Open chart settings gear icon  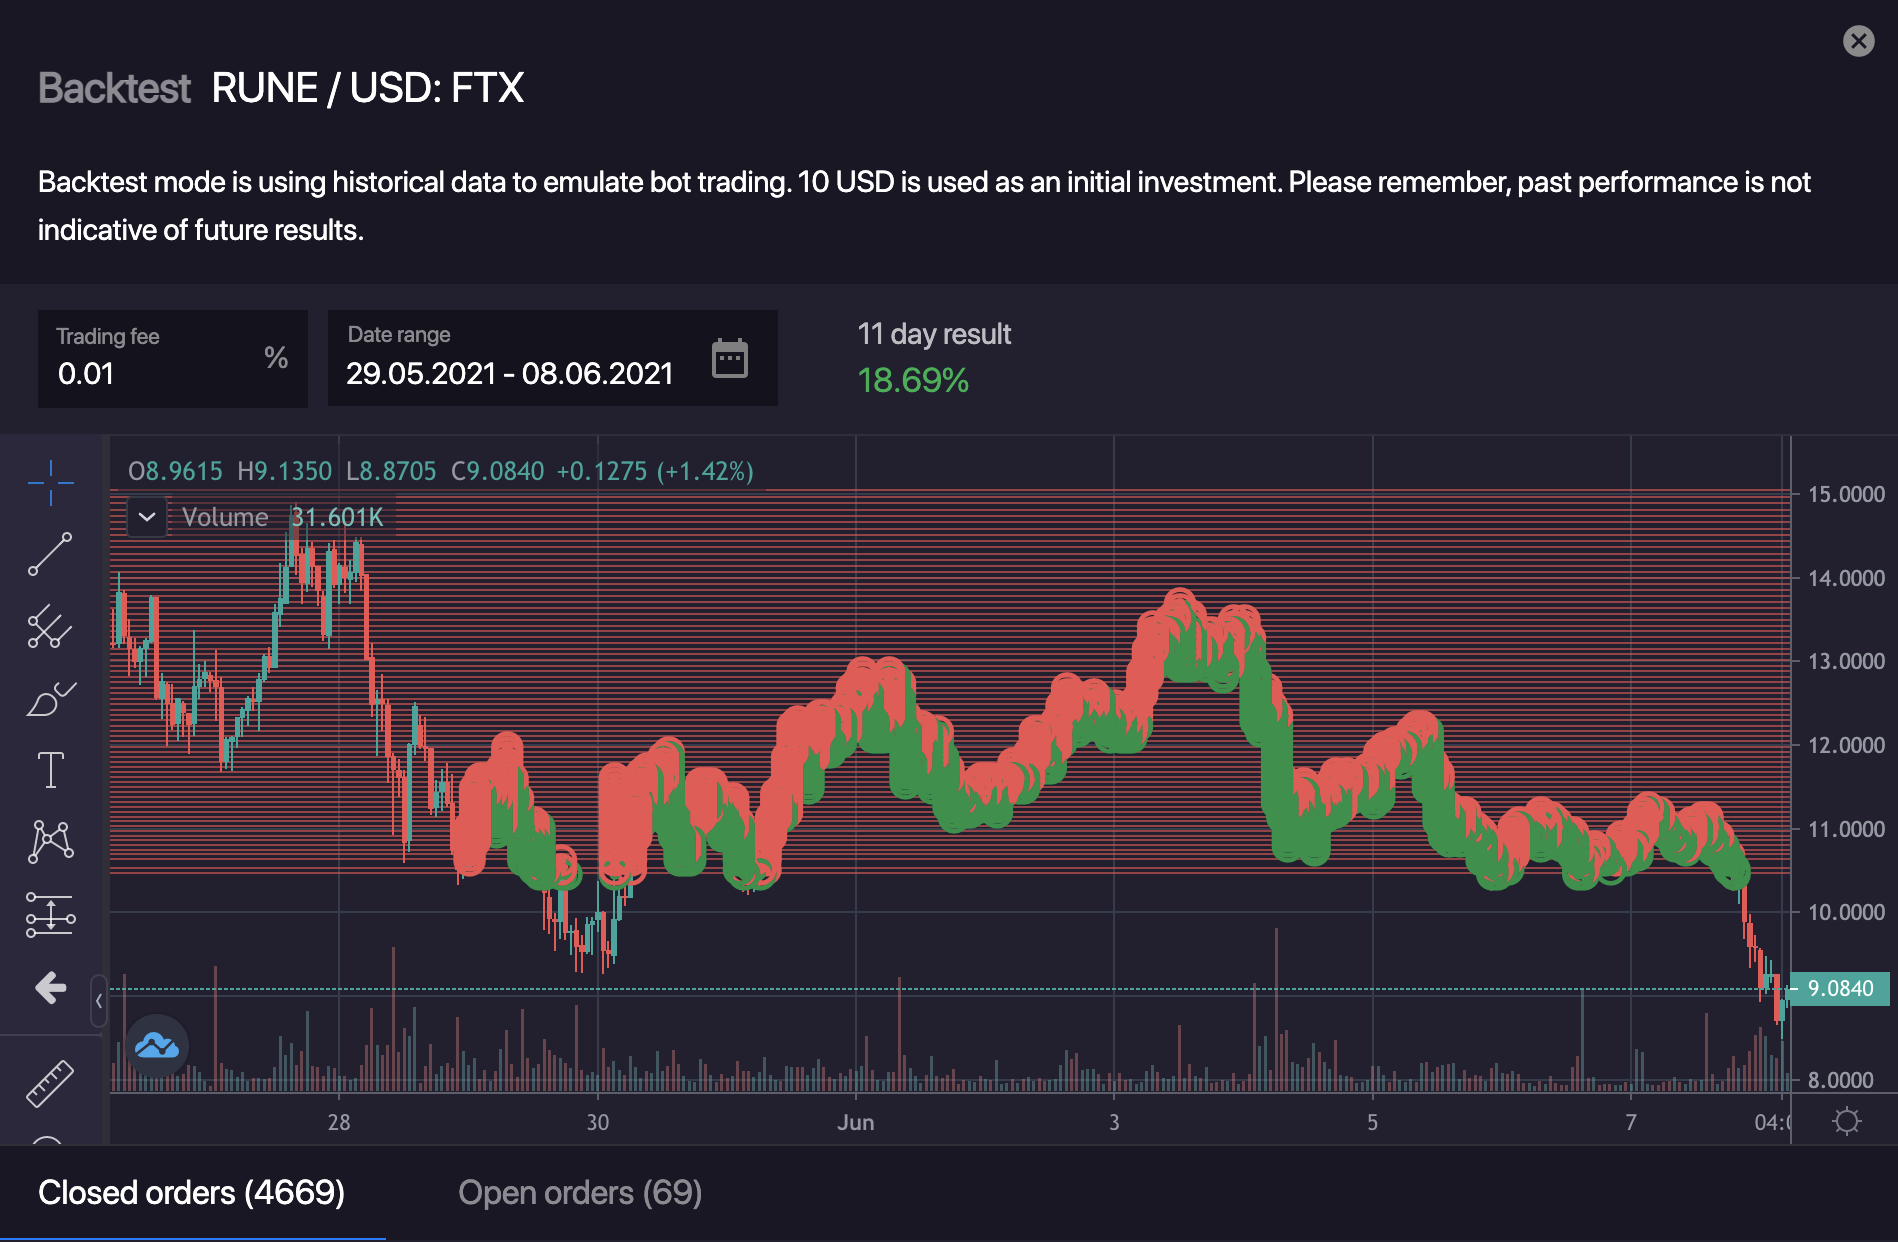[1846, 1121]
